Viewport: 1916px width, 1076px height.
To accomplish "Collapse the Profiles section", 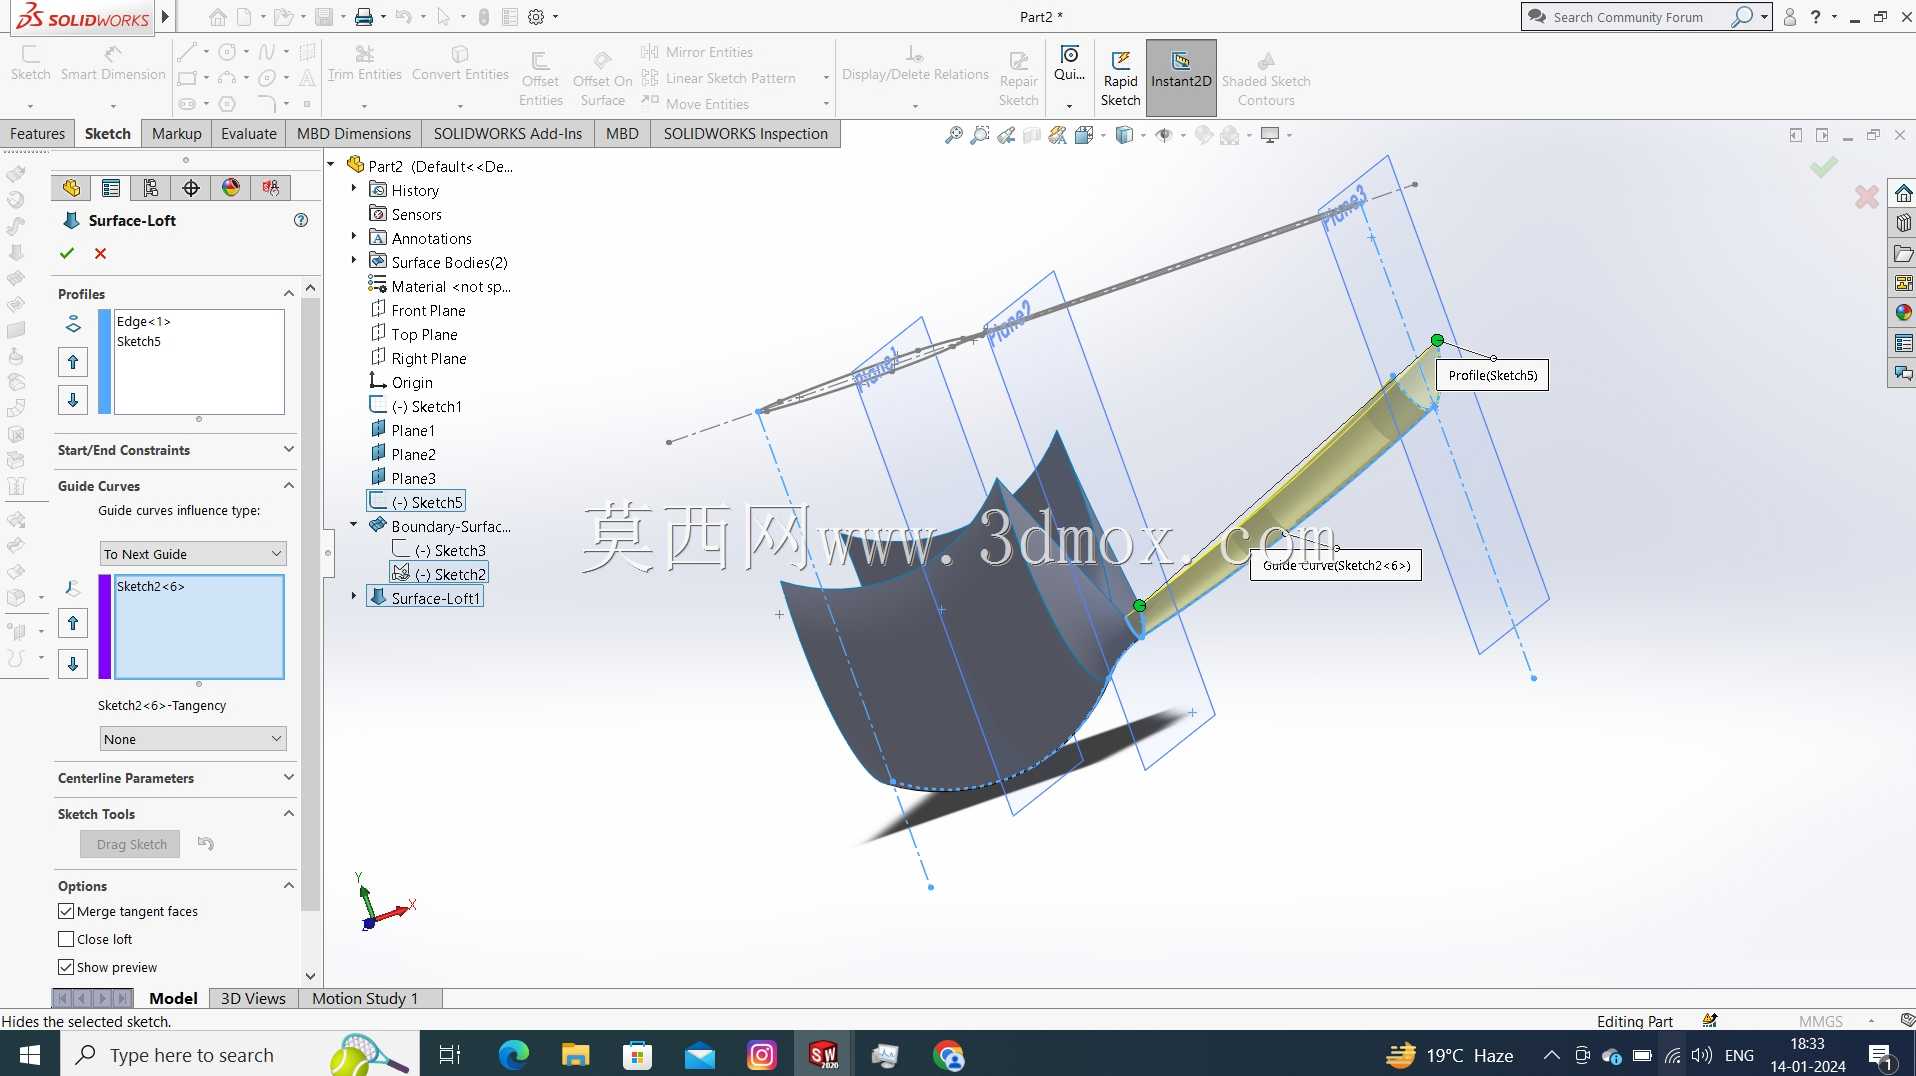I will [288, 293].
